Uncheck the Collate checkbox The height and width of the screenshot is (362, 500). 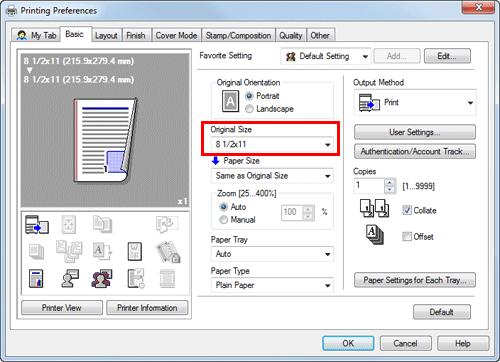pyautogui.click(x=407, y=210)
